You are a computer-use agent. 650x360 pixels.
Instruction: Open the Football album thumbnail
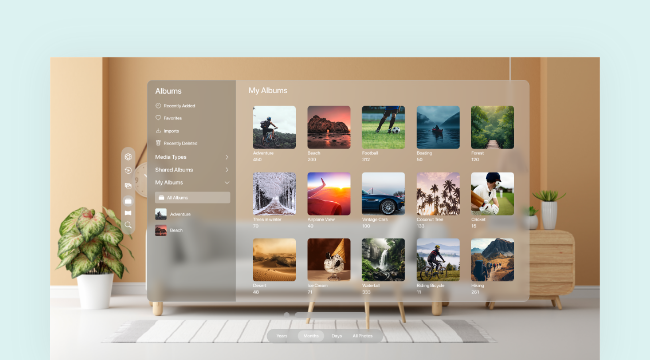tap(383, 127)
